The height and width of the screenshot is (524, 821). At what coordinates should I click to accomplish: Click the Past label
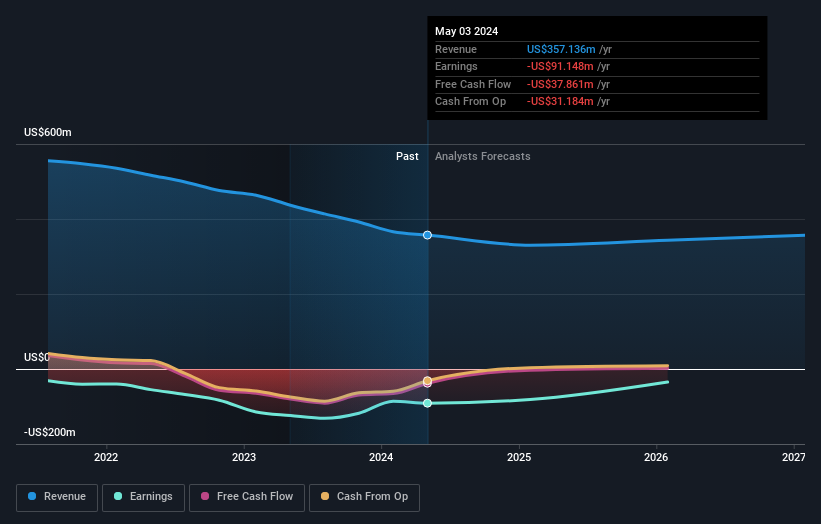pyautogui.click(x=407, y=157)
